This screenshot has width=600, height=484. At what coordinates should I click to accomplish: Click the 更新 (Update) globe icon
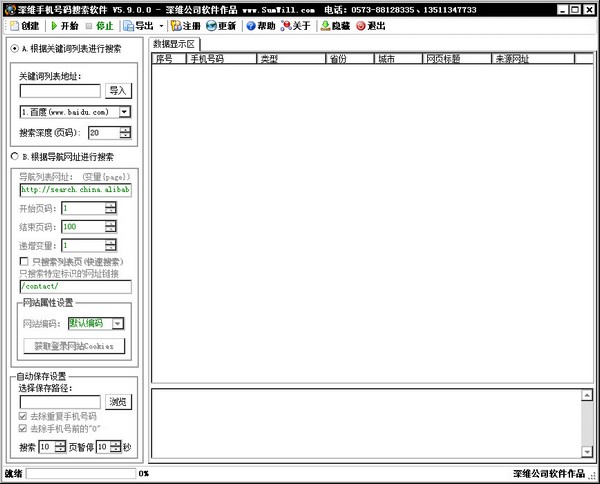click(x=211, y=26)
